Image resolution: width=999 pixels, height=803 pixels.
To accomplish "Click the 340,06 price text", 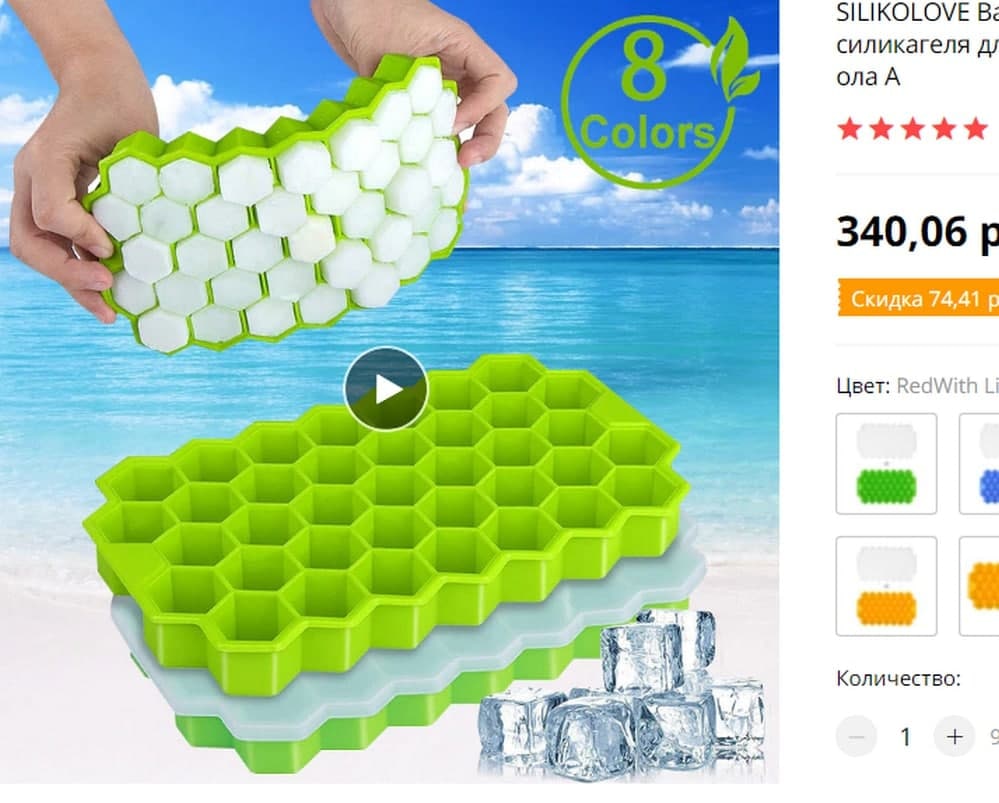I will click(x=917, y=232).
